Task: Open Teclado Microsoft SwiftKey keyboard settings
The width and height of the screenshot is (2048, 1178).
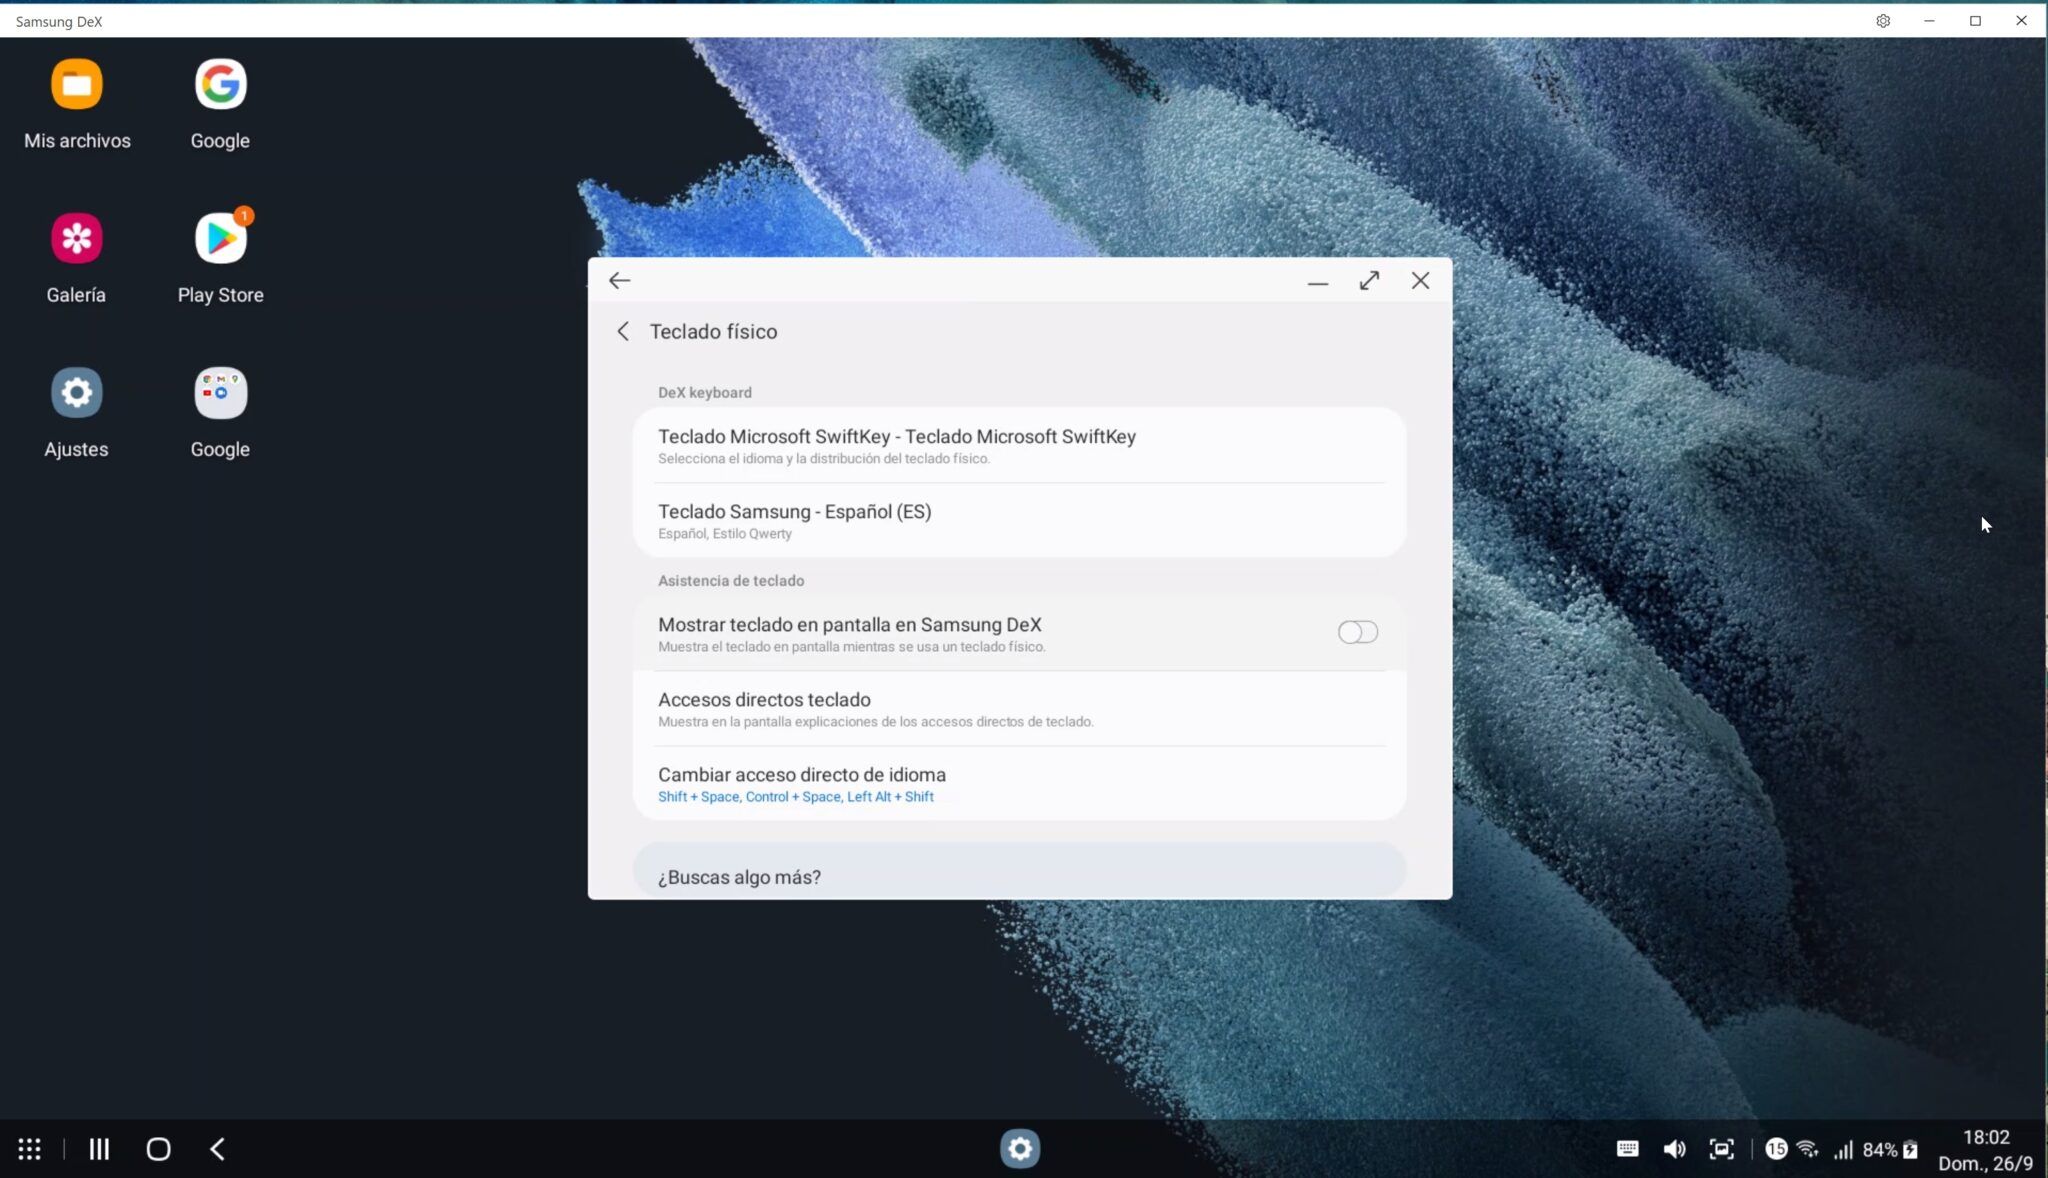Action: pos(1019,445)
